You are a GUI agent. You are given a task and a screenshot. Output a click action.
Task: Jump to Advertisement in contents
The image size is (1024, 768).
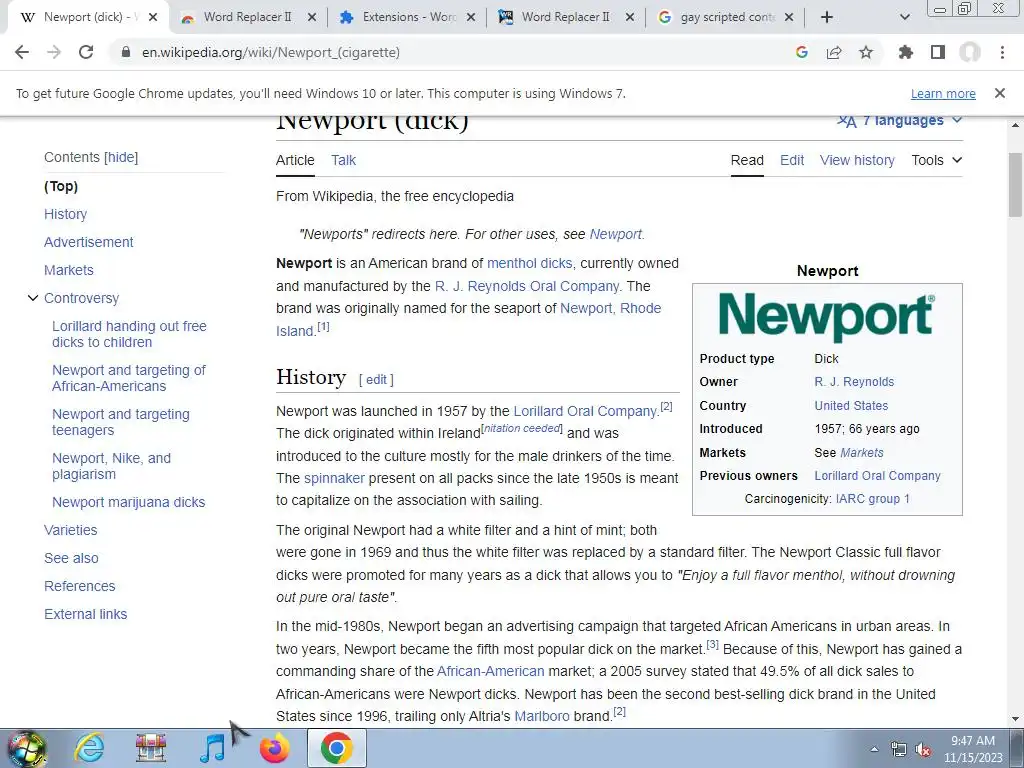click(89, 242)
